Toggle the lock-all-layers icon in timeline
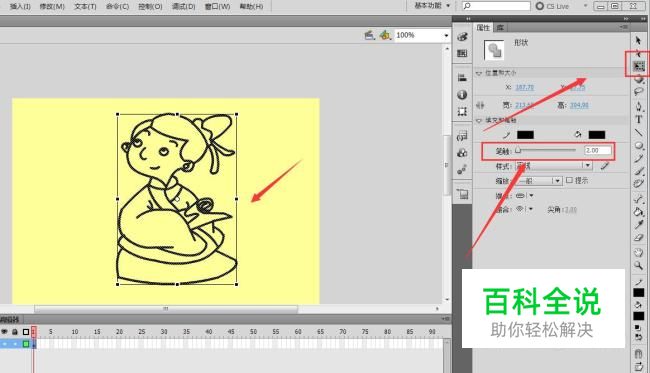Viewport: 650px width, 373px height. (15, 332)
